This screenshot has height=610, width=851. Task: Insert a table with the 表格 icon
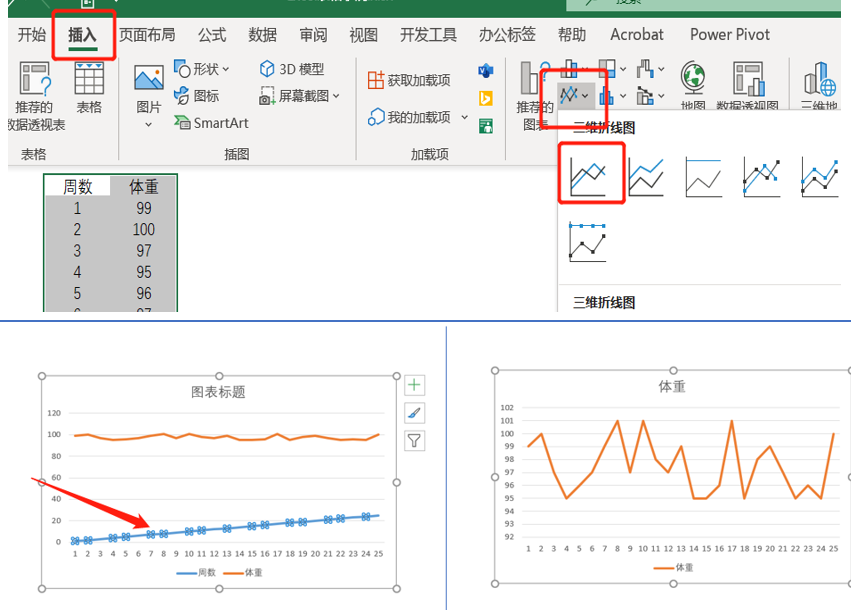tap(89, 79)
